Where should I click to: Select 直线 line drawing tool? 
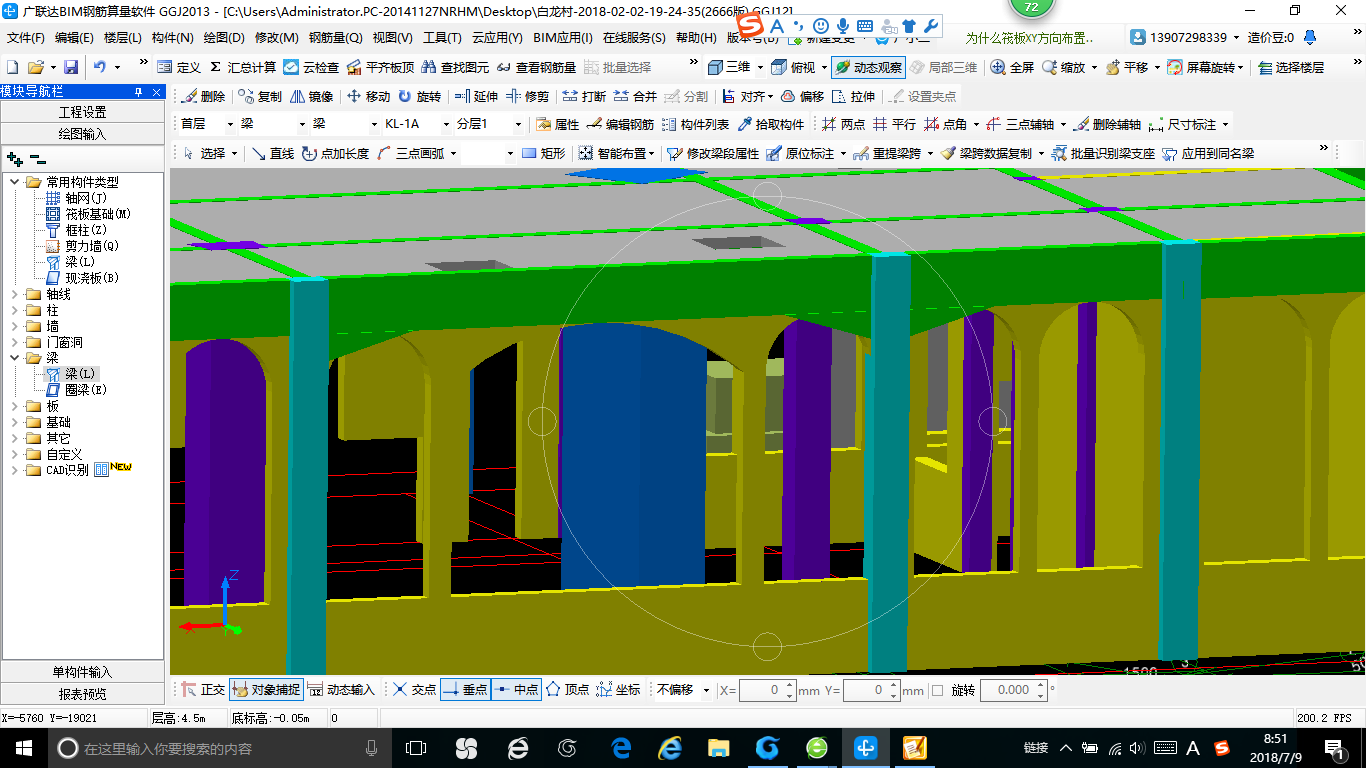tap(273, 153)
